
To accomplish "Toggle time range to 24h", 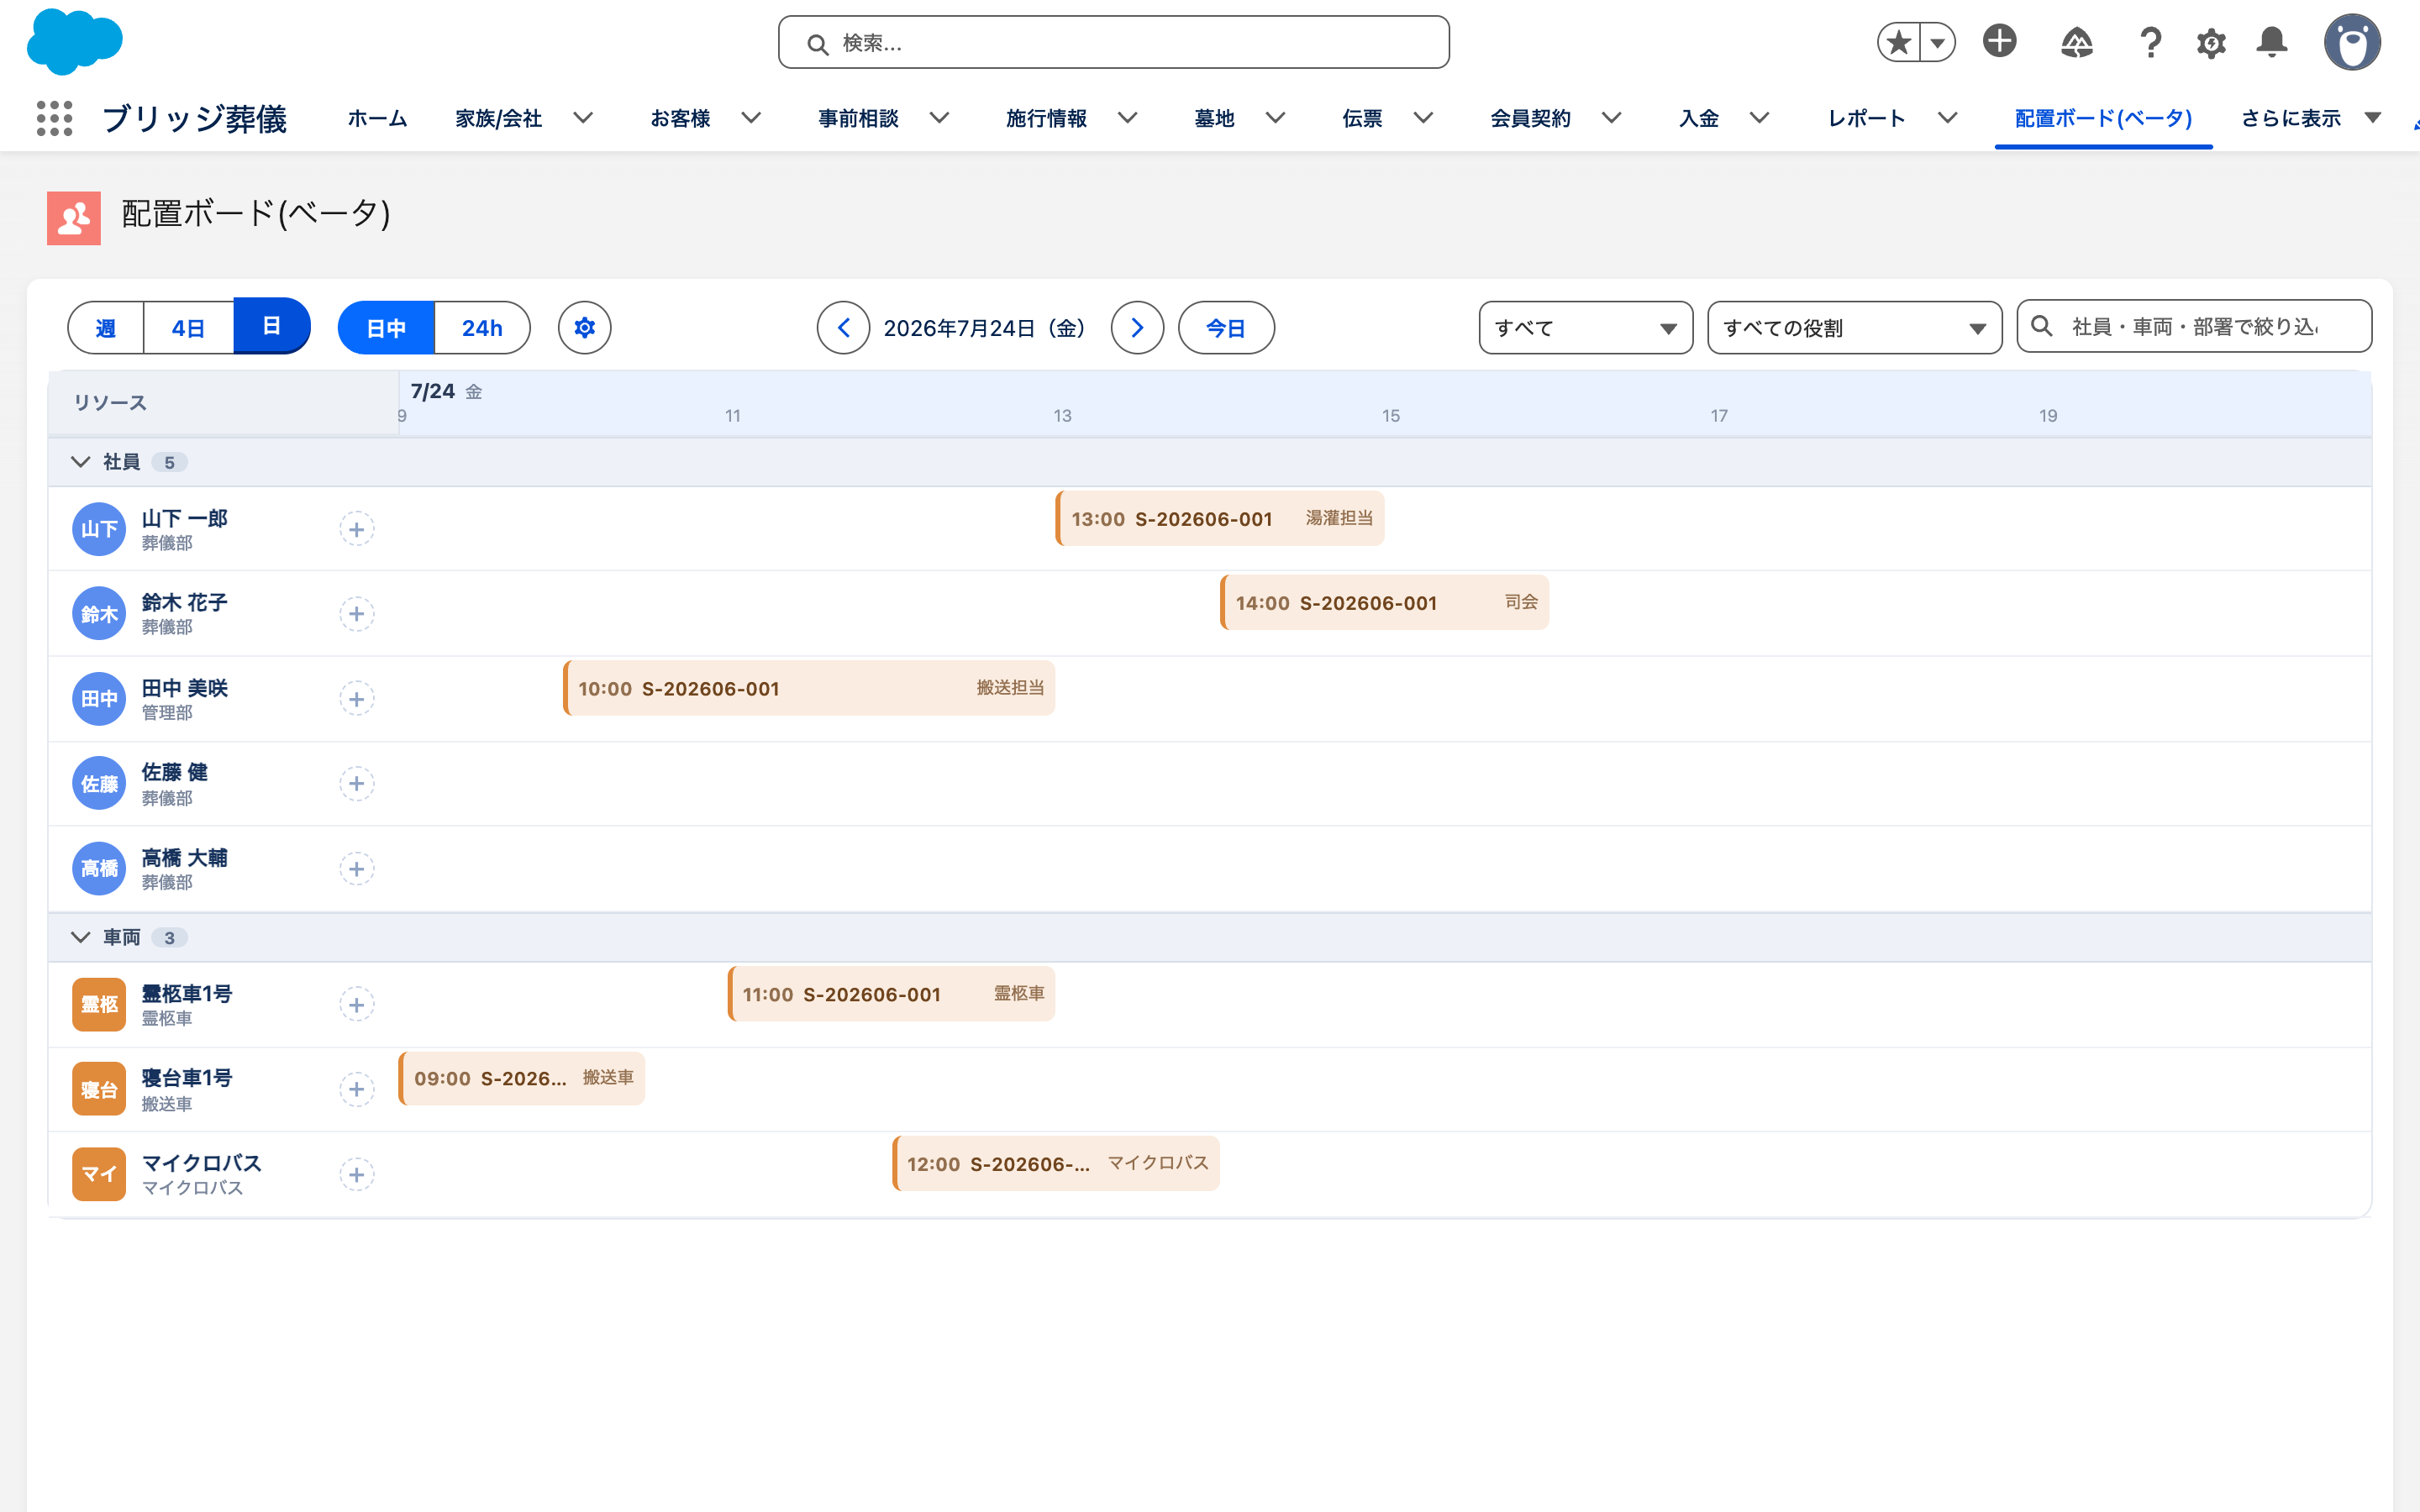I will (x=482, y=328).
